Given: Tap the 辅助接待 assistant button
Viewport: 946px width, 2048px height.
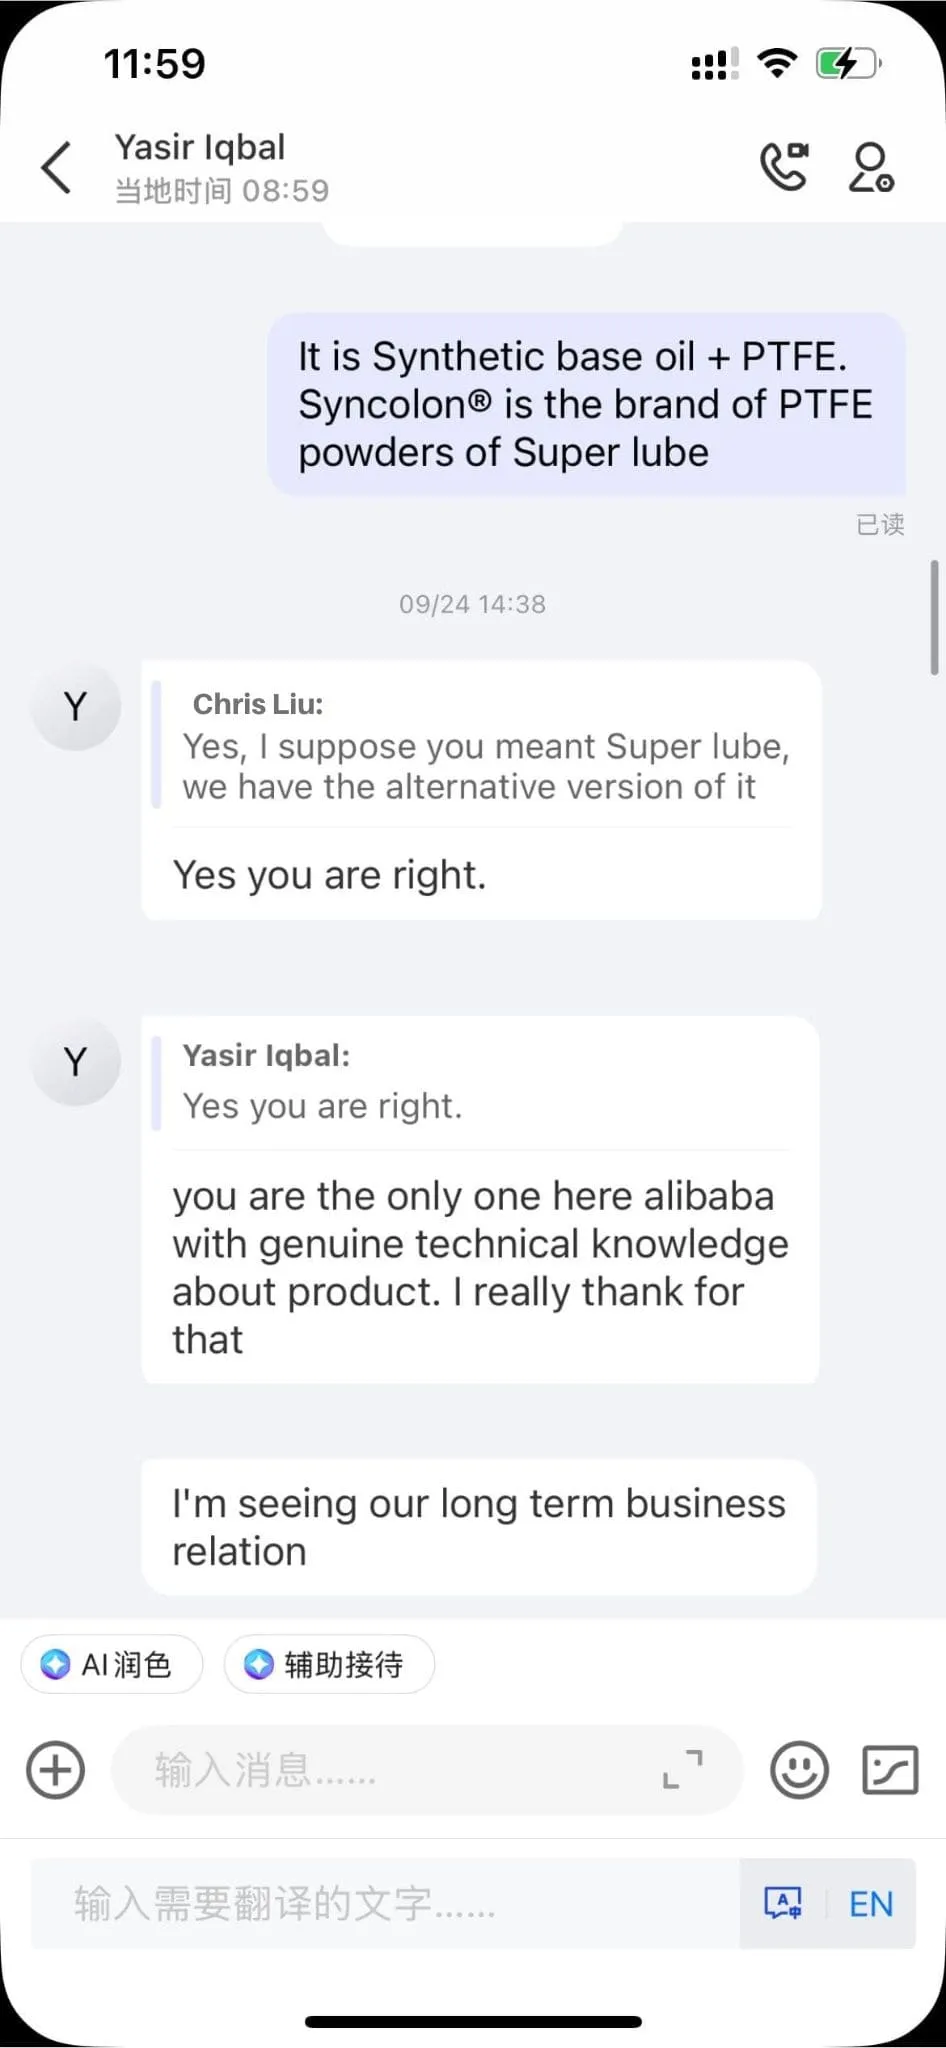Looking at the screenshot, I should [x=329, y=1664].
